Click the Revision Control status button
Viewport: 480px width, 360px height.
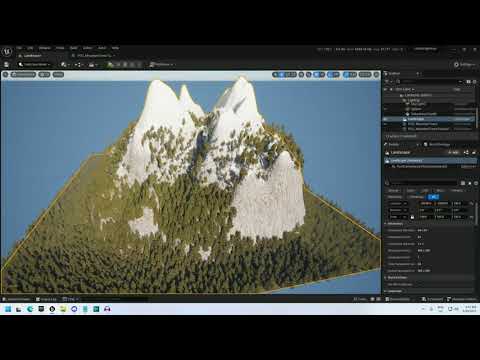point(463,299)
